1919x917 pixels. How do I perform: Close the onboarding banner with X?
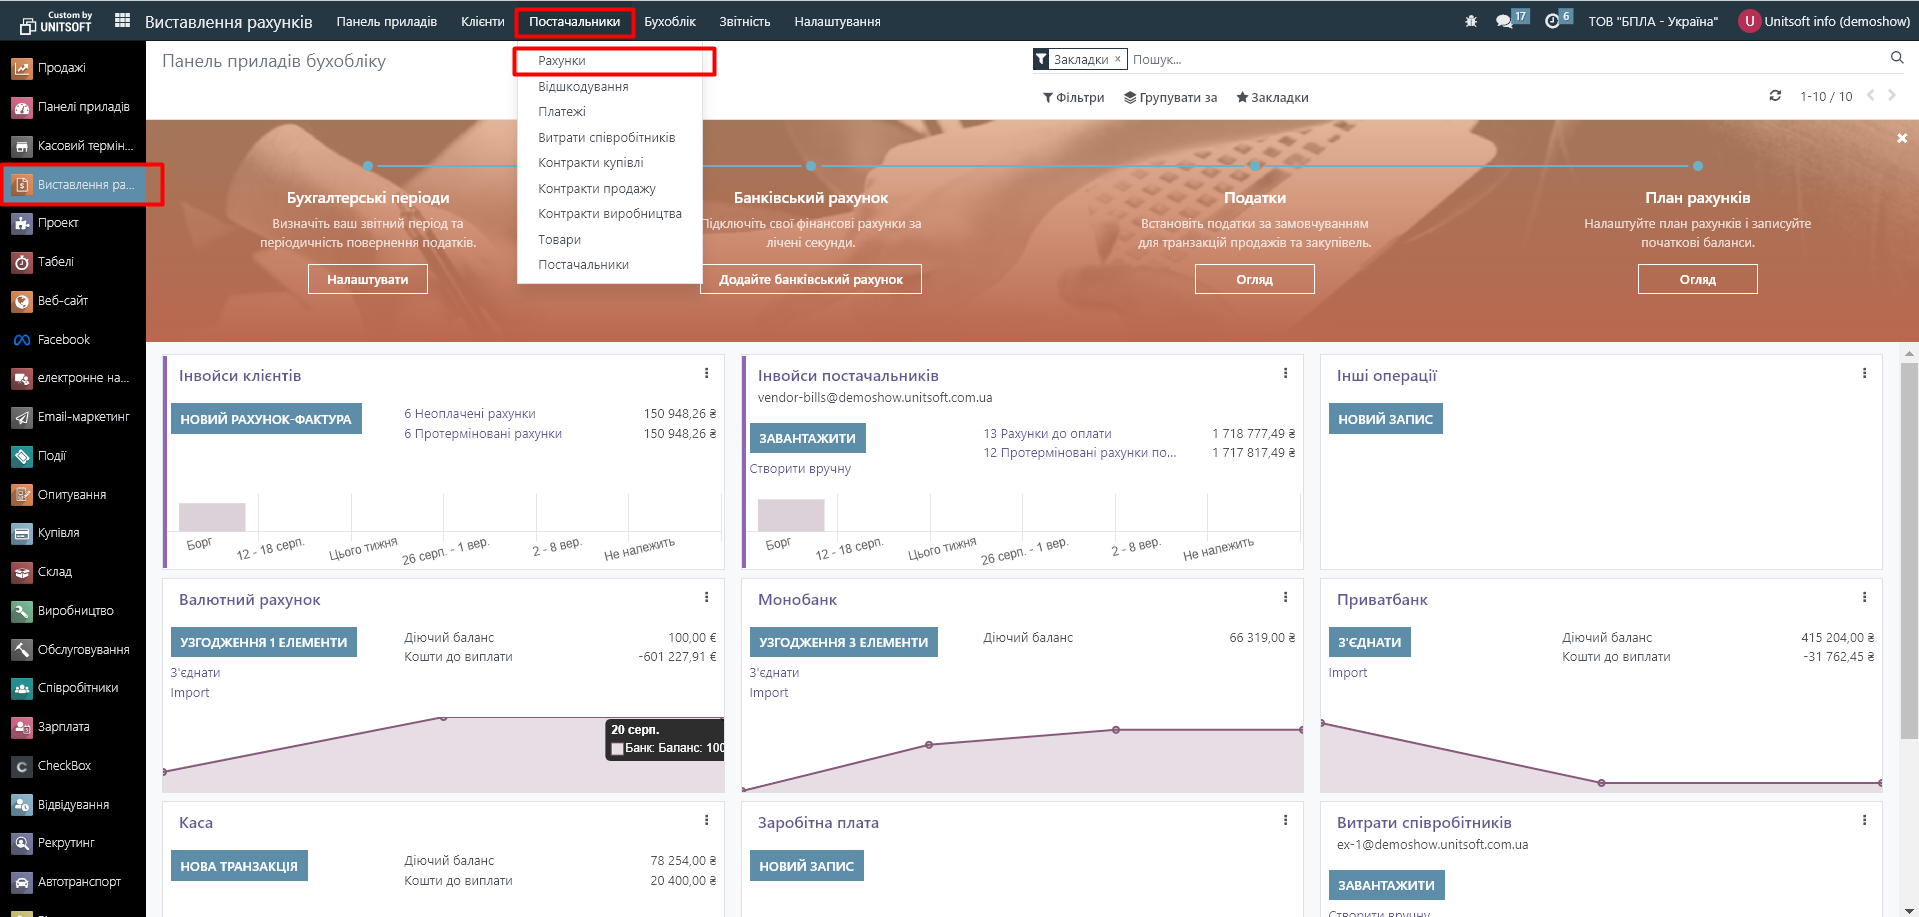[x=1902, y=138]
